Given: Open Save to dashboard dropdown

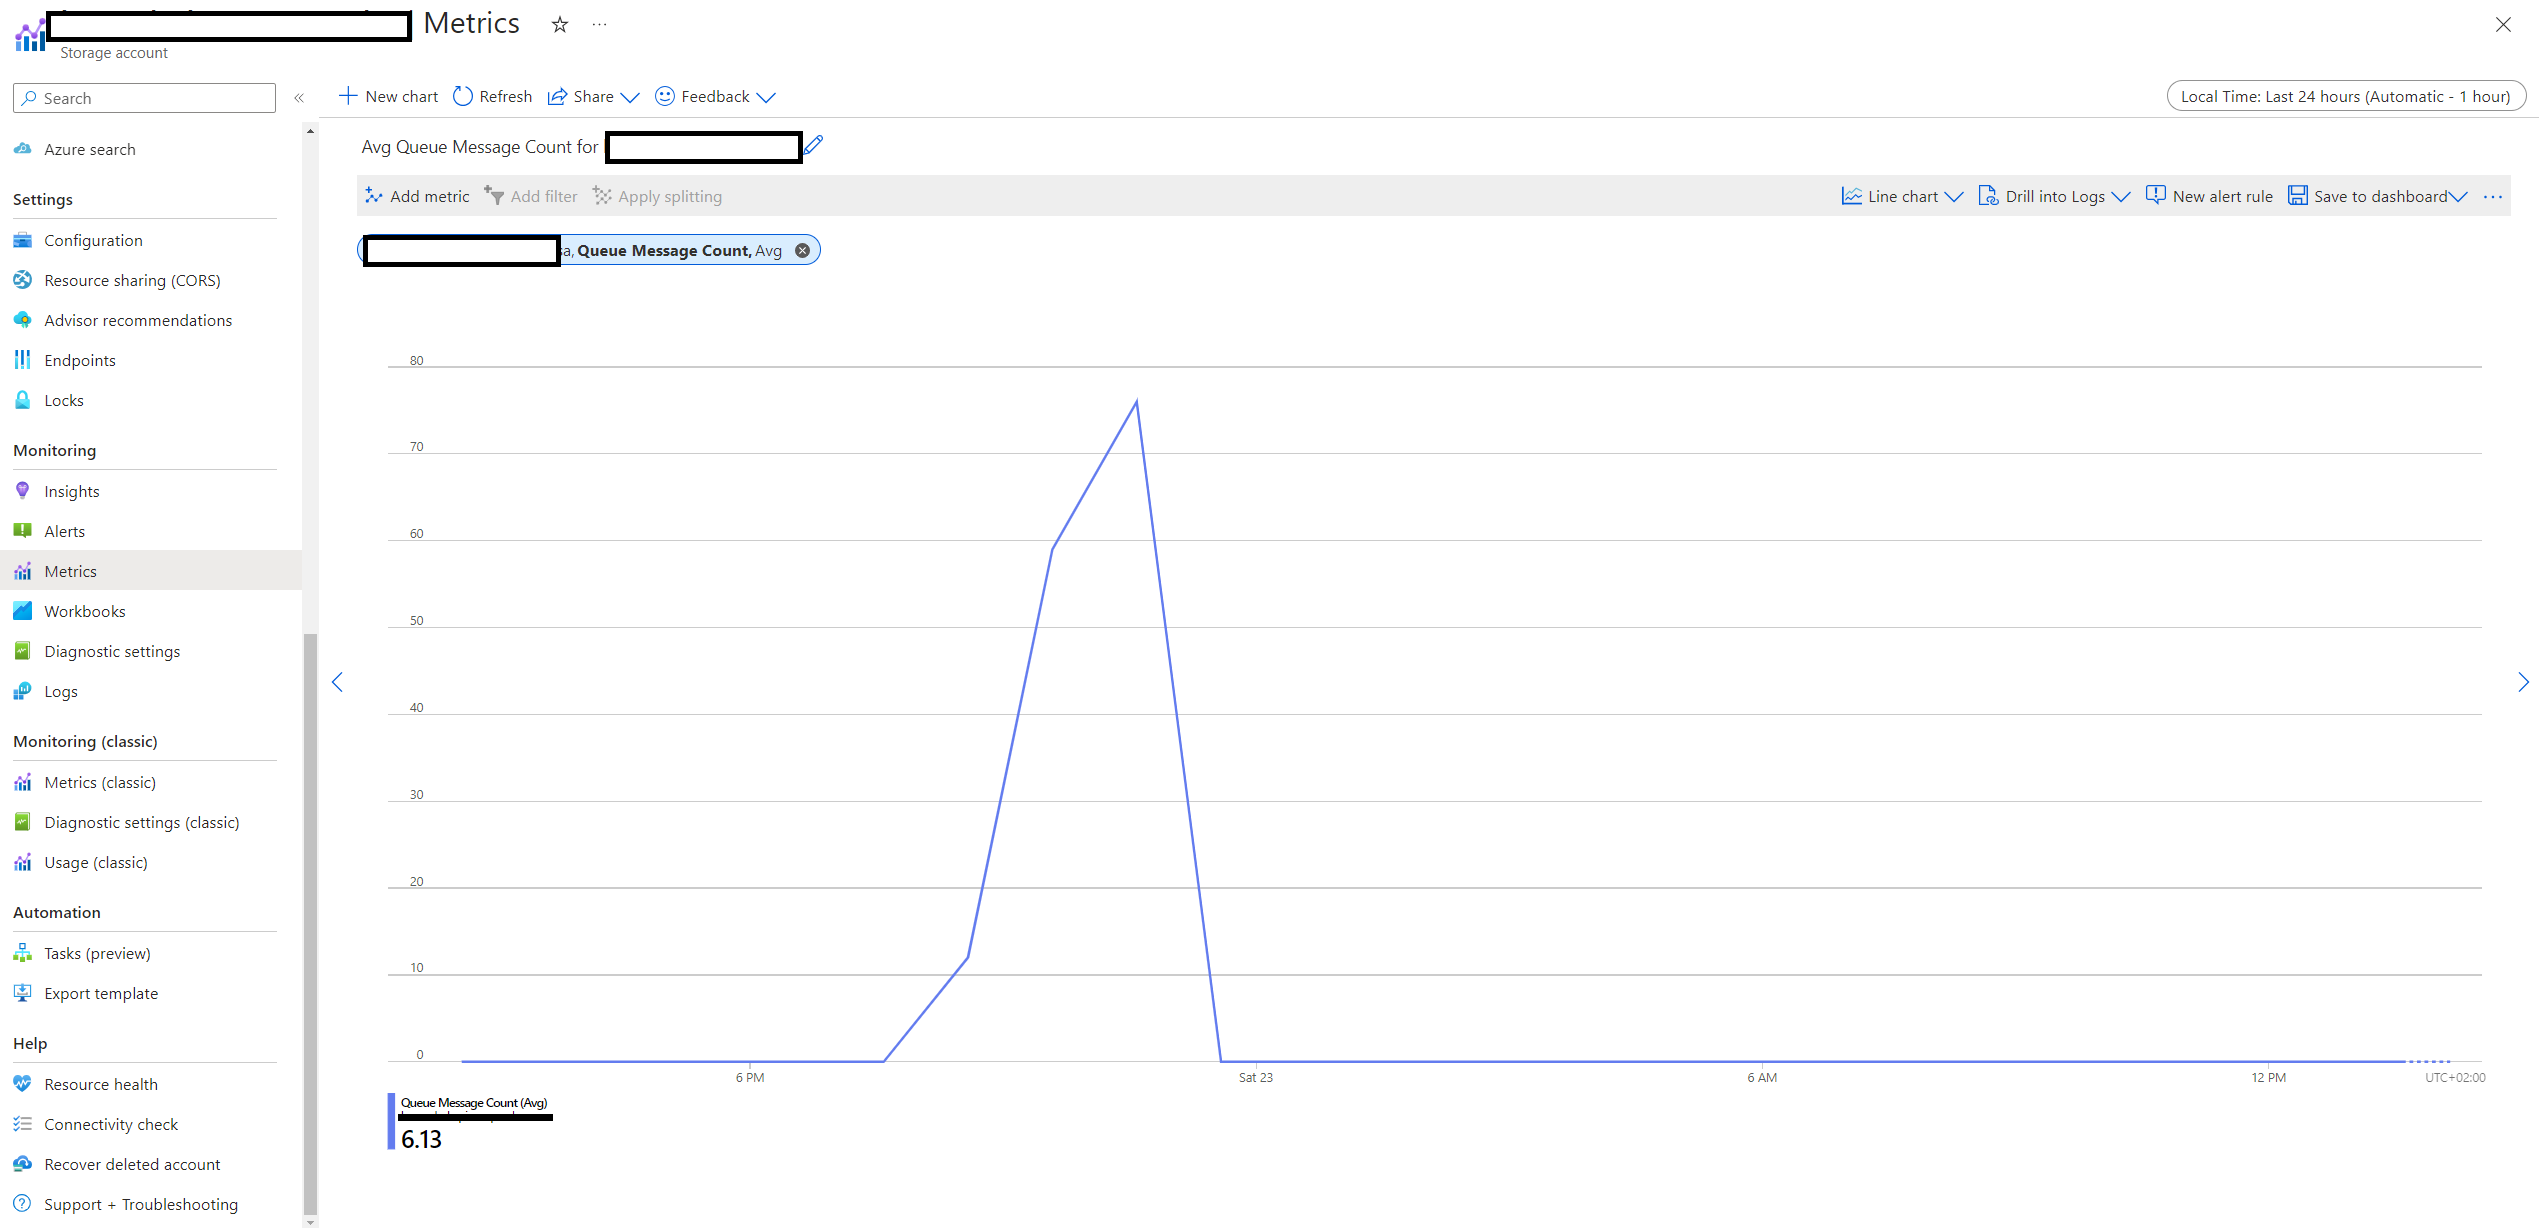Looking at the screenshot, I should [x=2378, y=196].
